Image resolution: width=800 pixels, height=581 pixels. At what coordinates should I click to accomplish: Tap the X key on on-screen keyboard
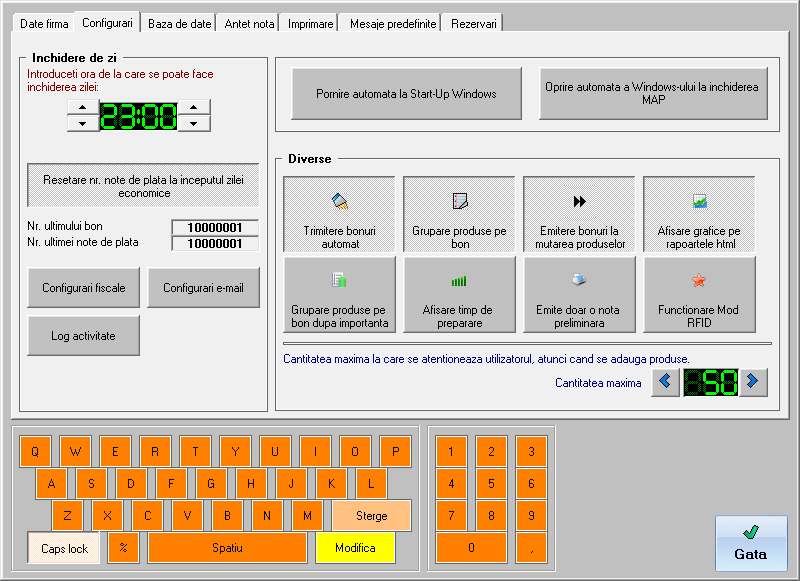[x=107, y=516]
